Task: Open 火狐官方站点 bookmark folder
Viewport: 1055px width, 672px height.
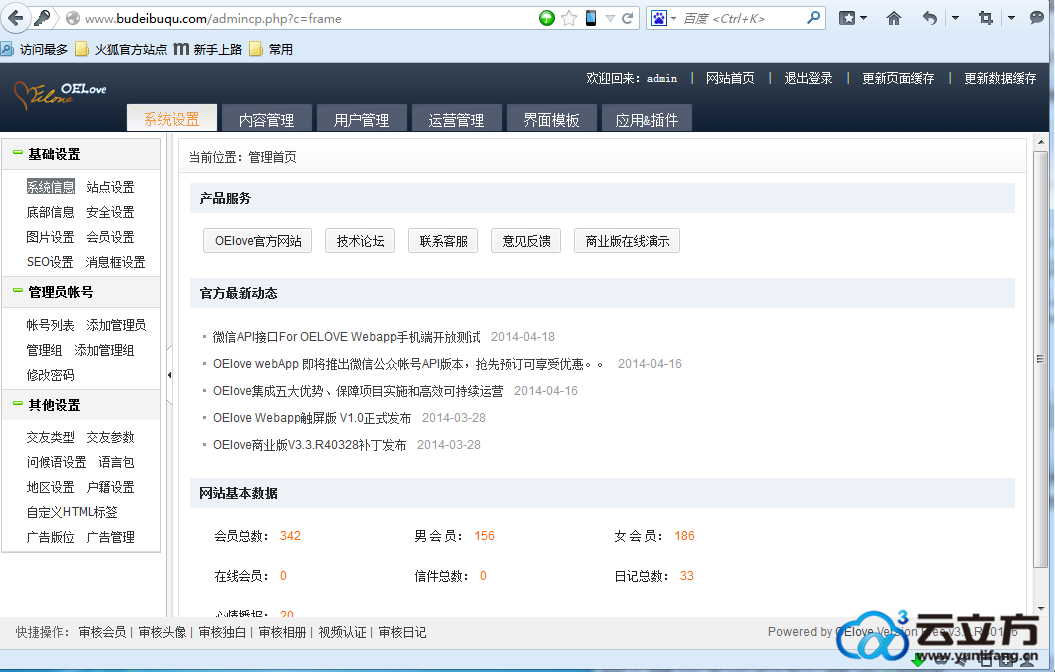Action: pos(121,49)
